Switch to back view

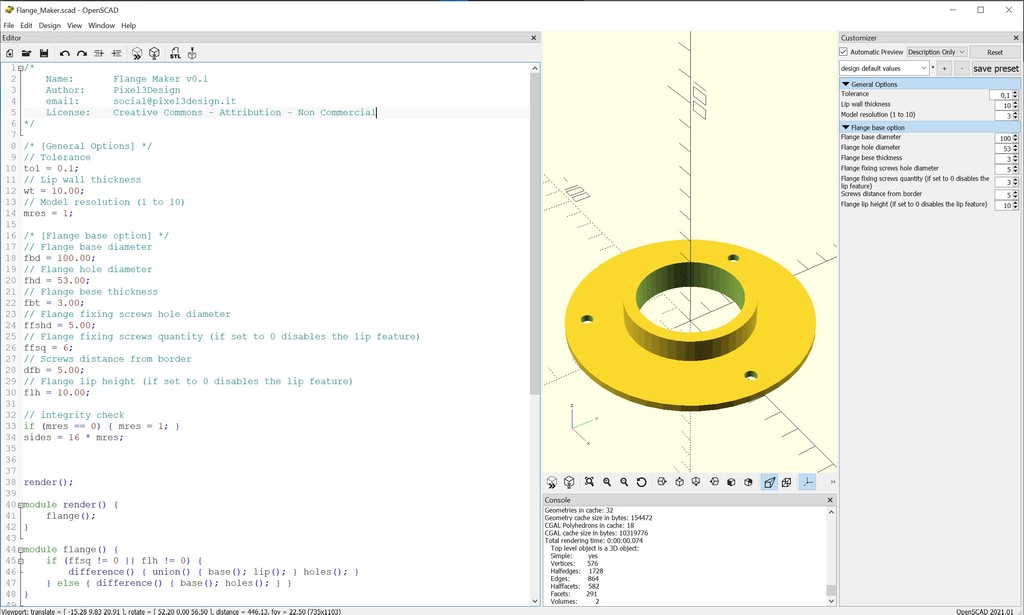click(748, 482)
